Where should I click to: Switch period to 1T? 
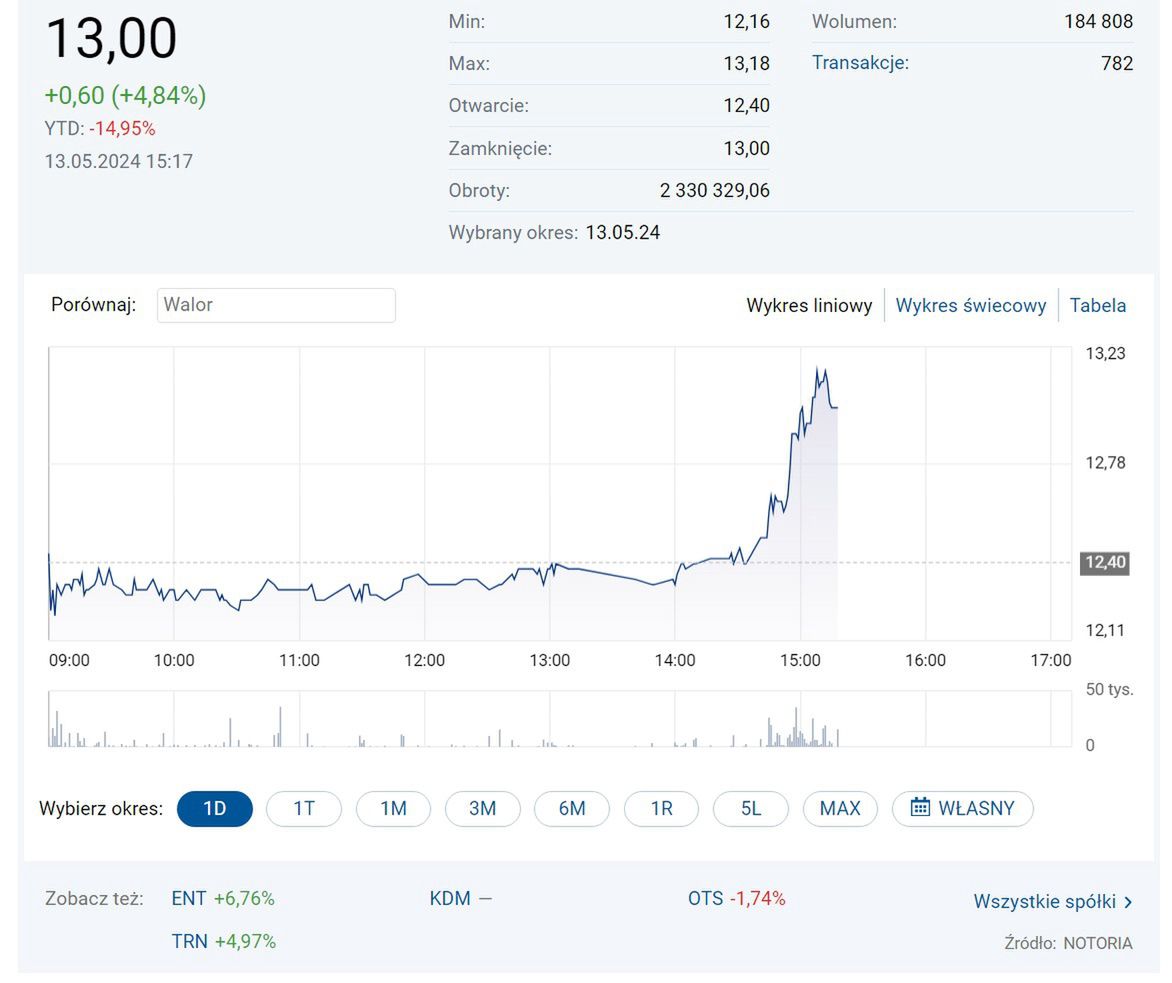(304, 808)
